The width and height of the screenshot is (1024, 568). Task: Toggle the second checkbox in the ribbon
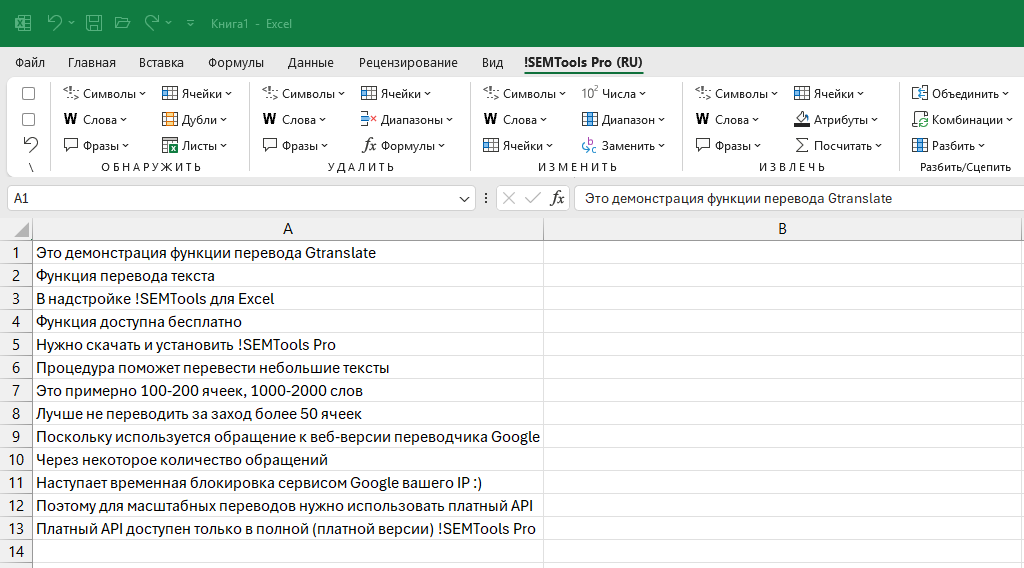pyautogui.click(x=29, y=119)
